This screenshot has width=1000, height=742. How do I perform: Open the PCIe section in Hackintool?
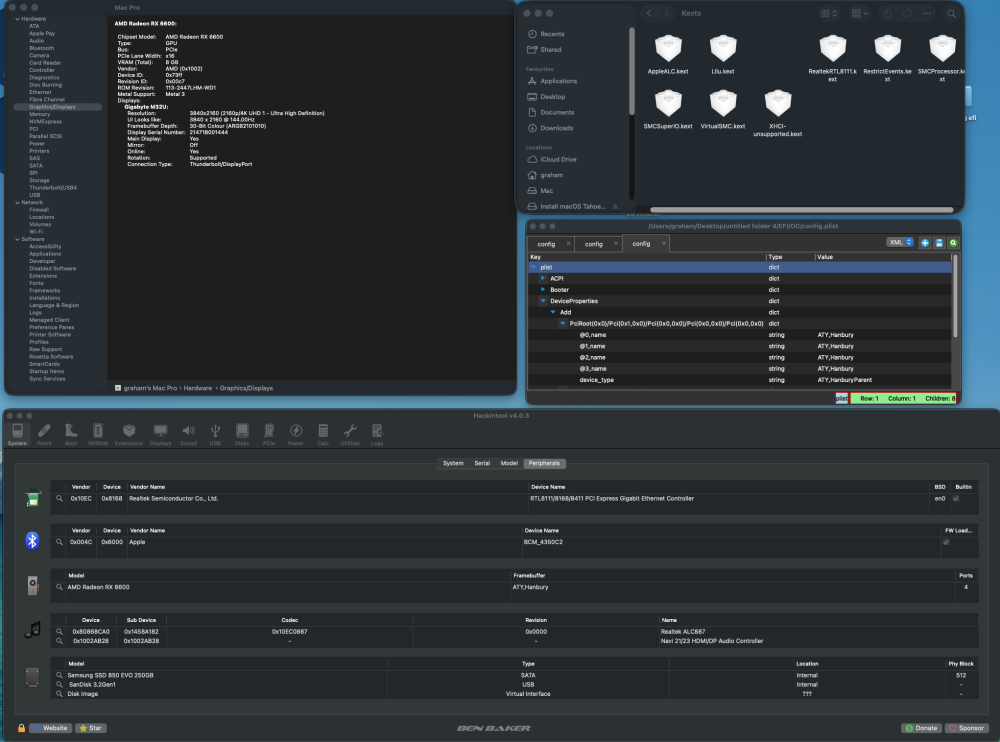click(x=268, y=434)
